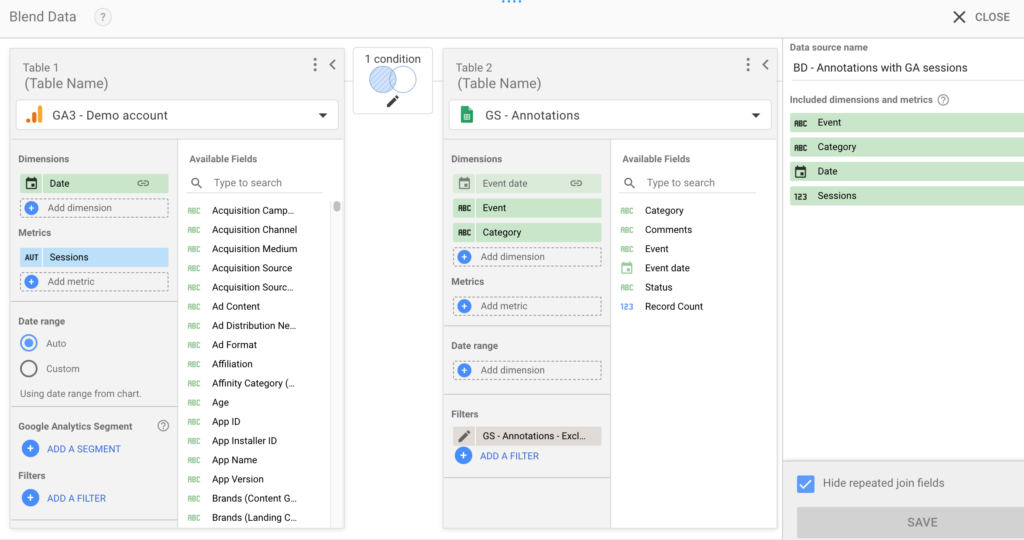Screen dimensions: 1024x540
Task: Open Table 1 three-dot options menu
Action: pos(315,65)
